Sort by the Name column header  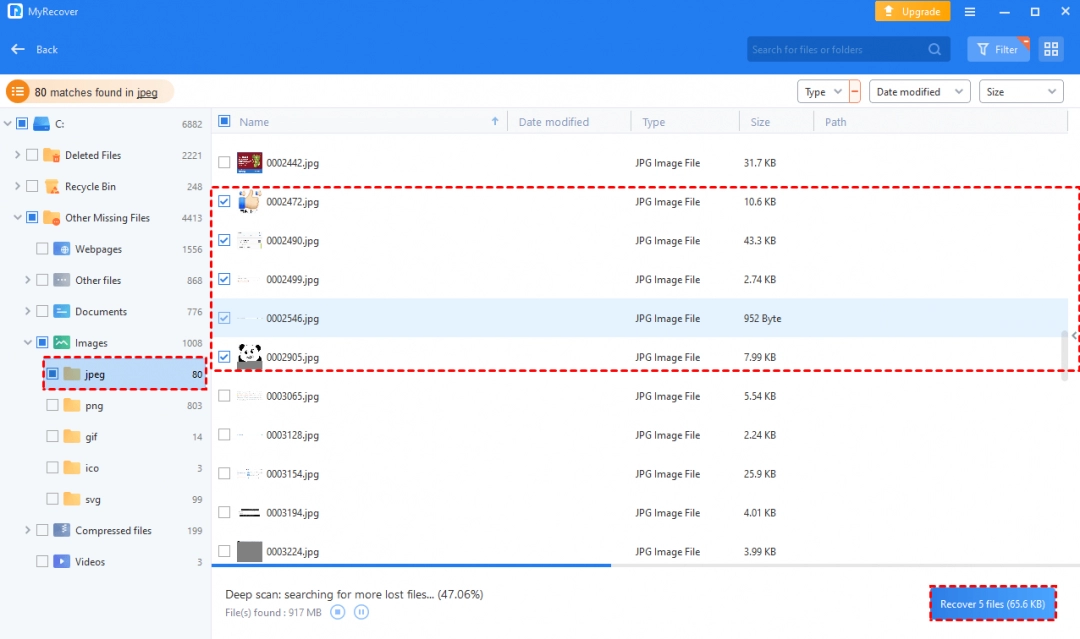click(x=255, y=122)
